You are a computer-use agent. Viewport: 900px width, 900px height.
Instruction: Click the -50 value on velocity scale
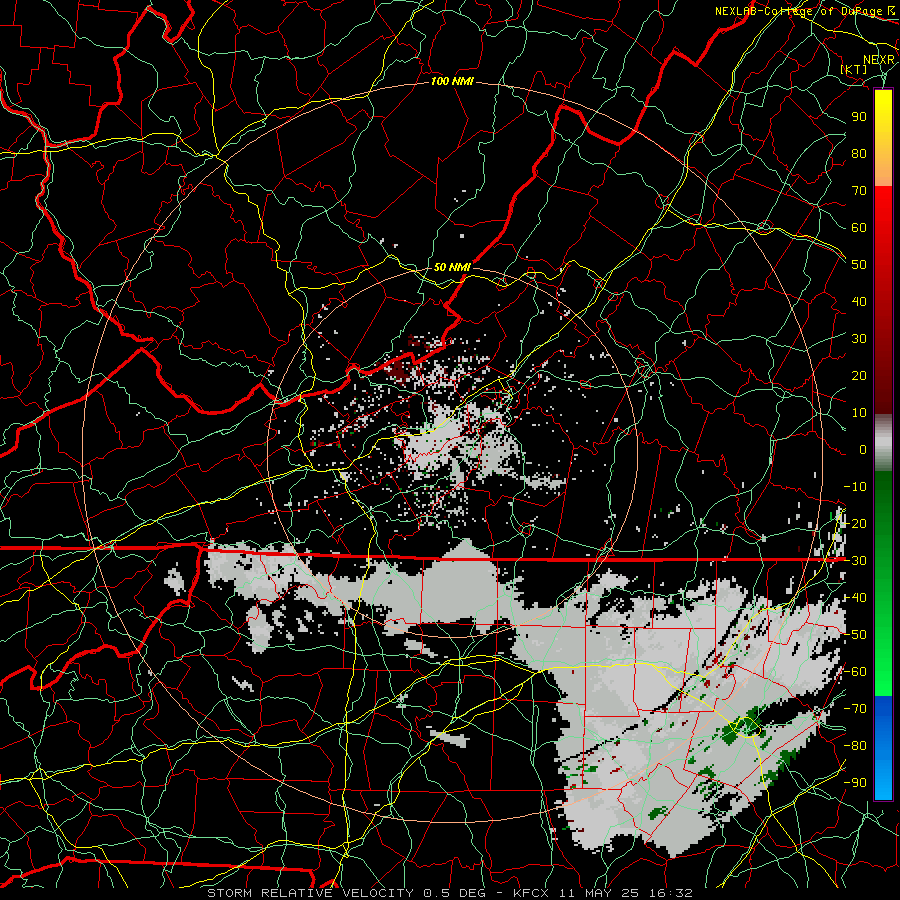(855, 635)
